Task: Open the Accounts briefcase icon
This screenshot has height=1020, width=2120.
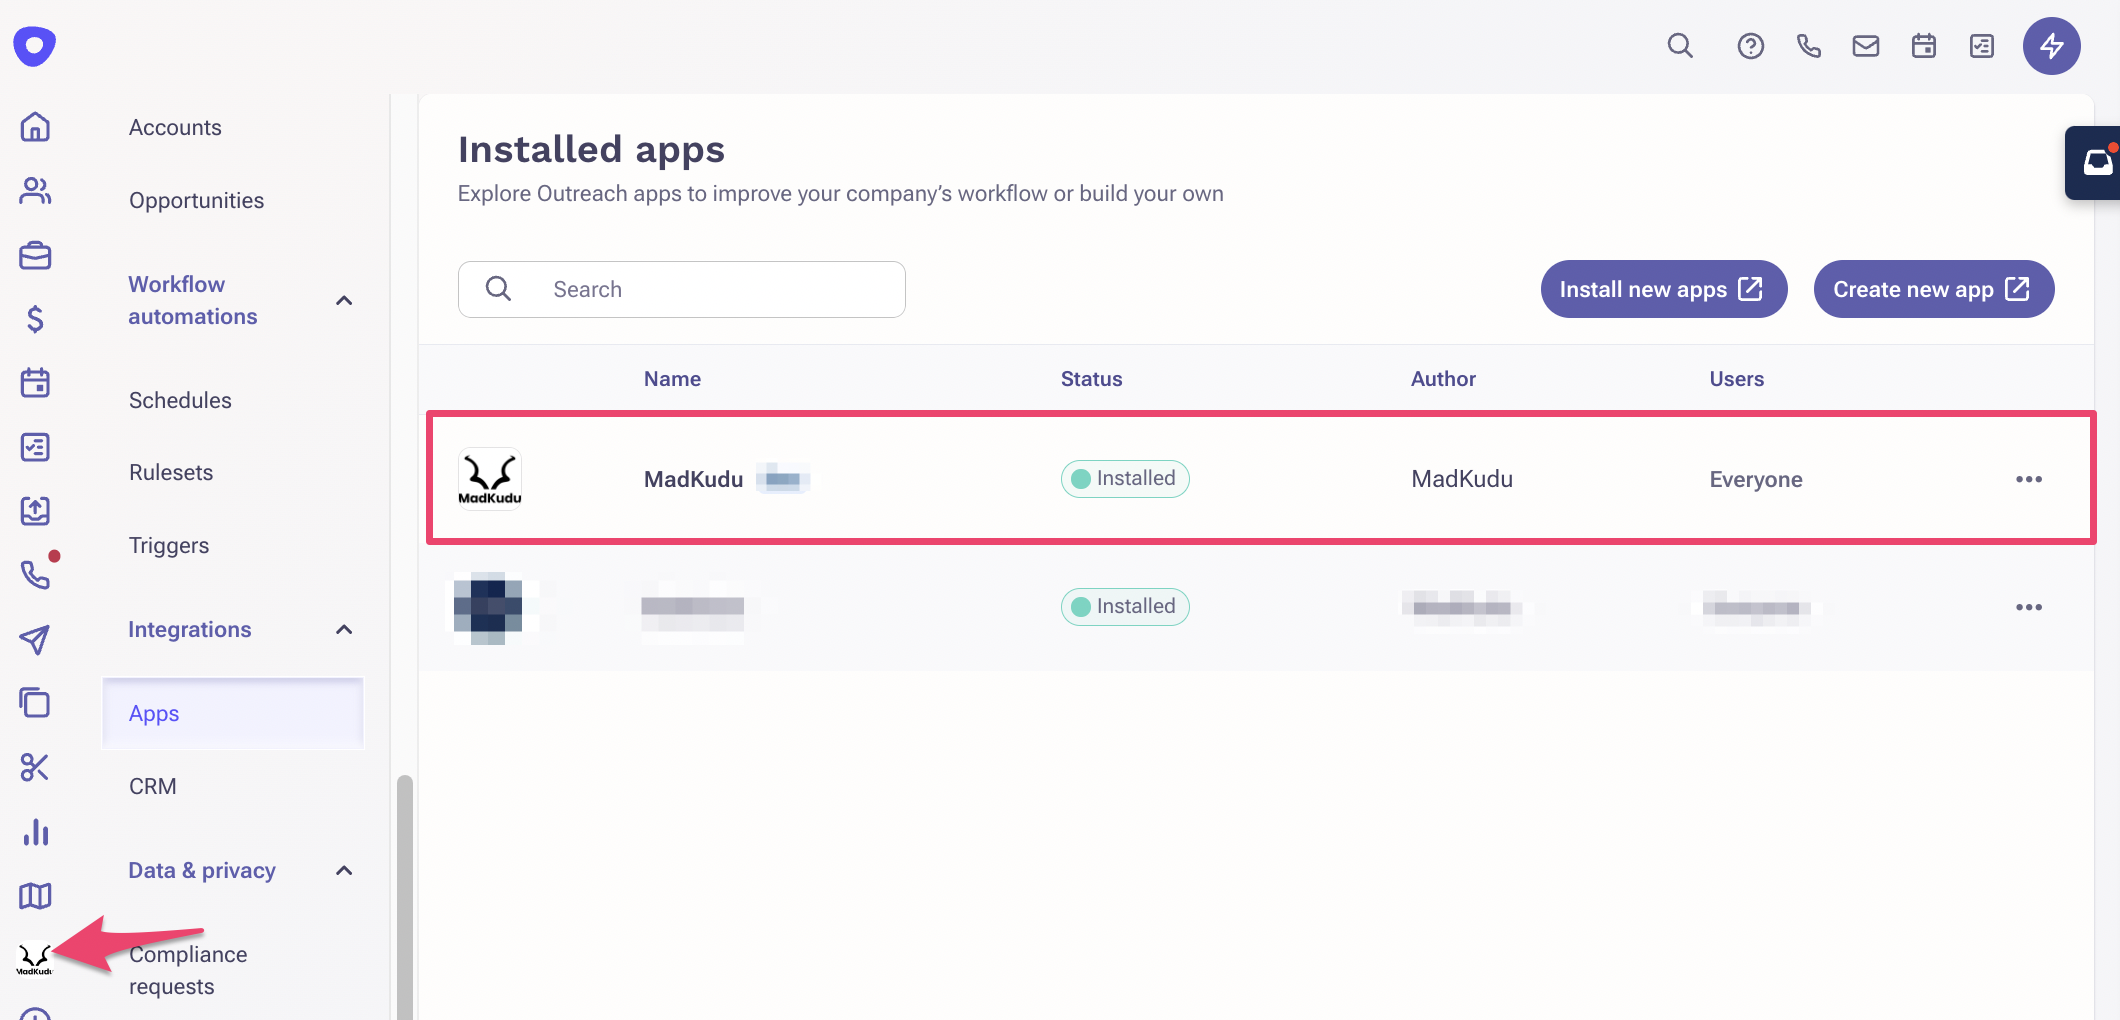Action: click(x=35, y=255)
